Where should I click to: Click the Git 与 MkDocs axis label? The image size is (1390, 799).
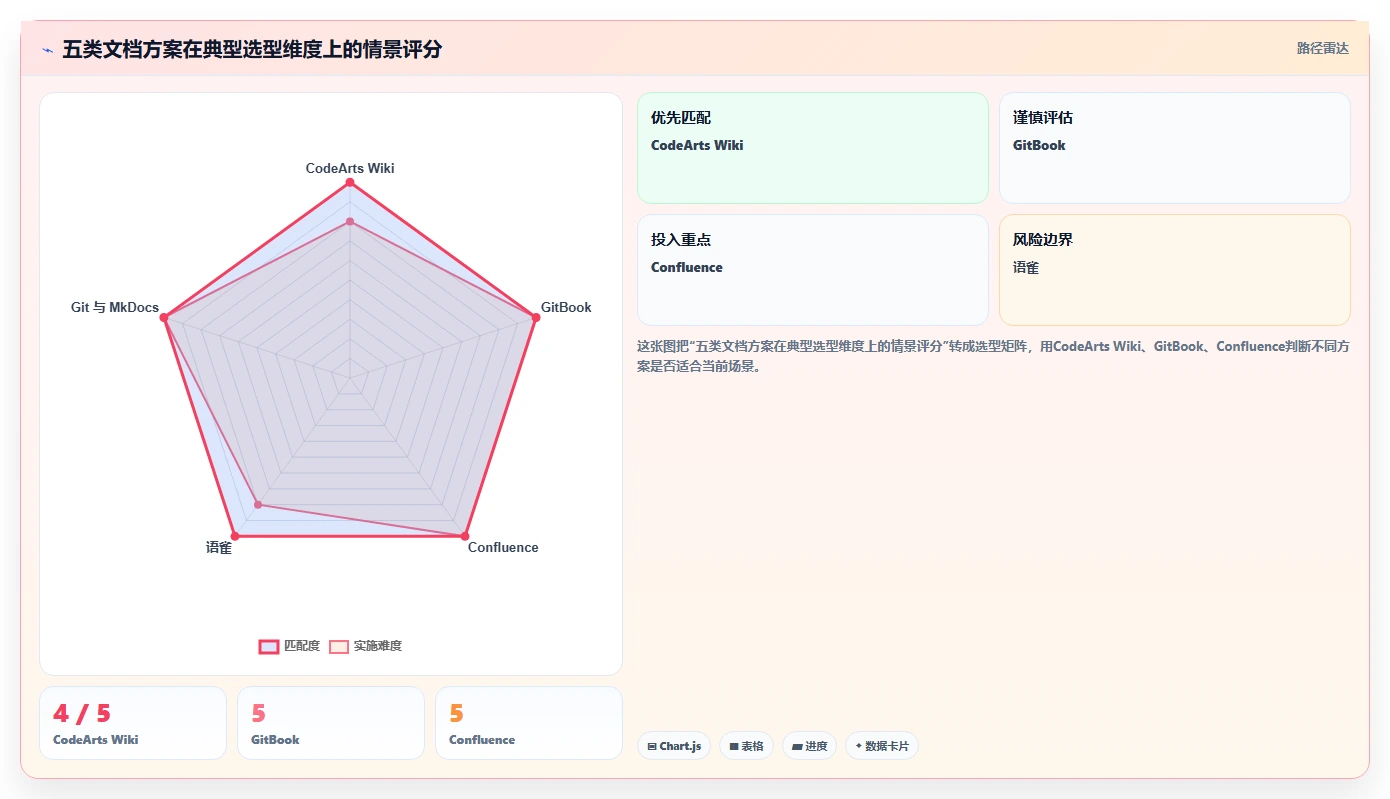(115, 307)
